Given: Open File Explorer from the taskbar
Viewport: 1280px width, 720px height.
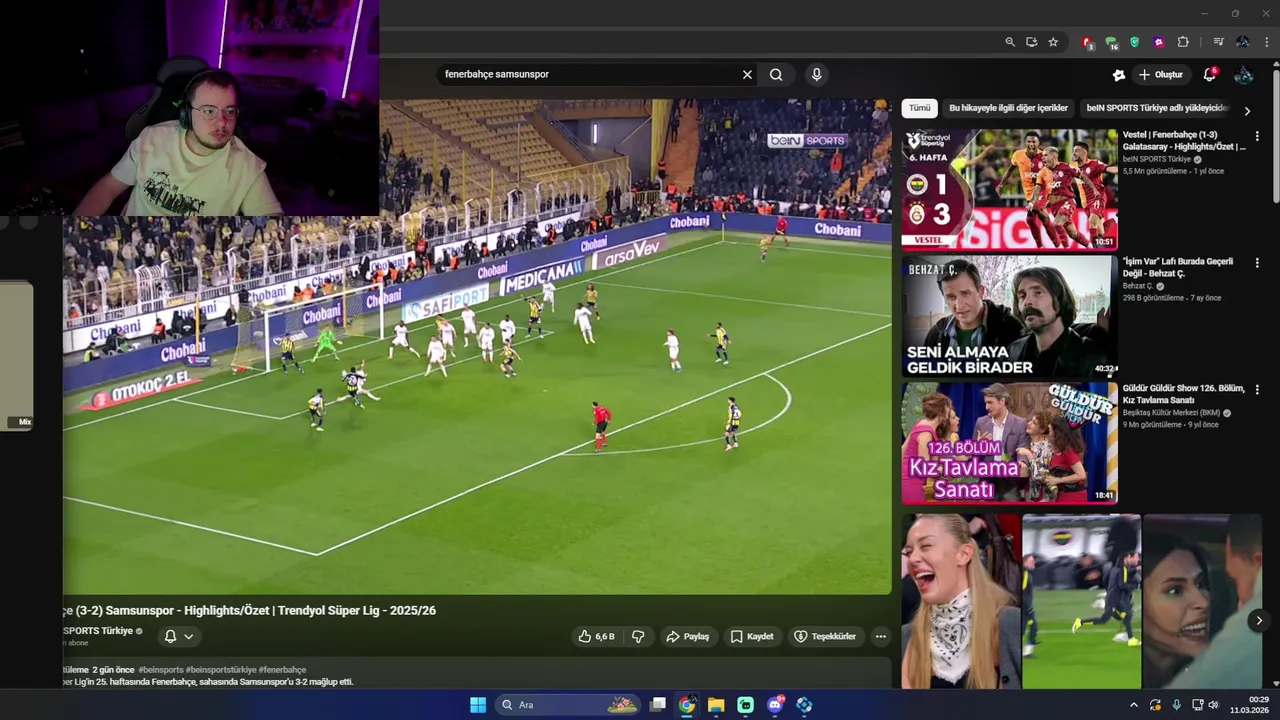Looking at the screenshot, I should [716, 705].
